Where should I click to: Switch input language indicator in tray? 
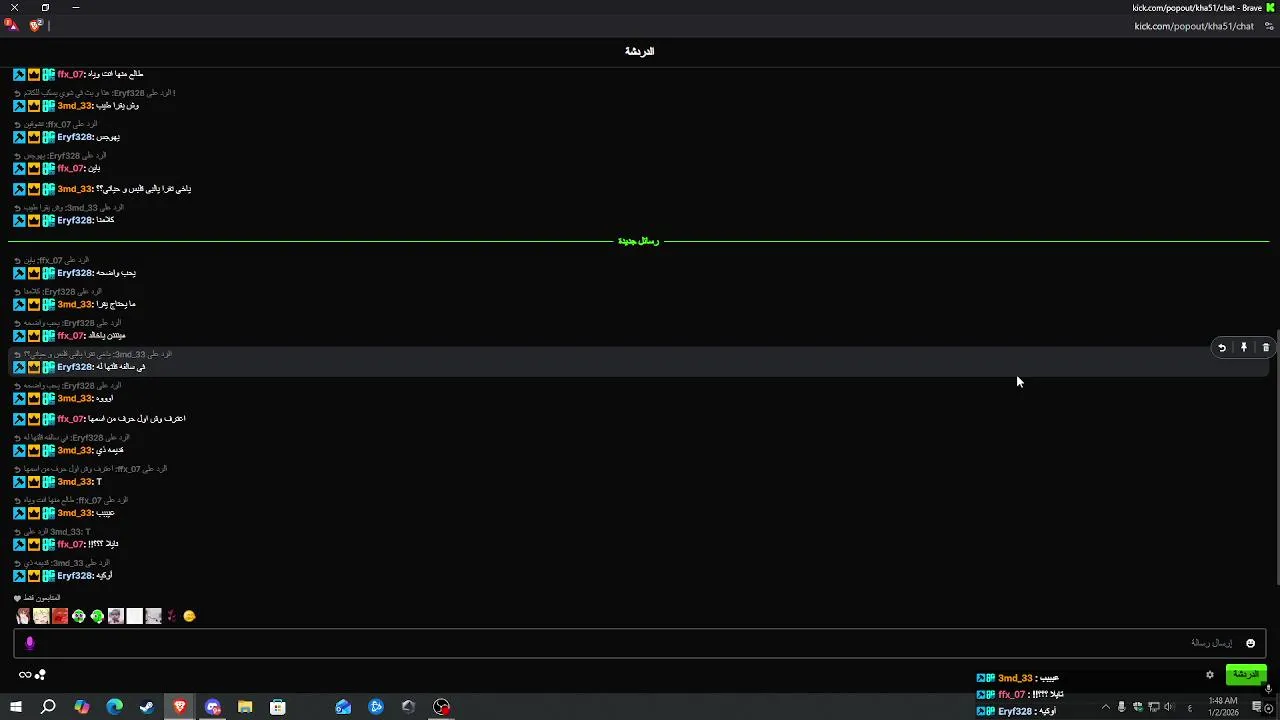1189,707
